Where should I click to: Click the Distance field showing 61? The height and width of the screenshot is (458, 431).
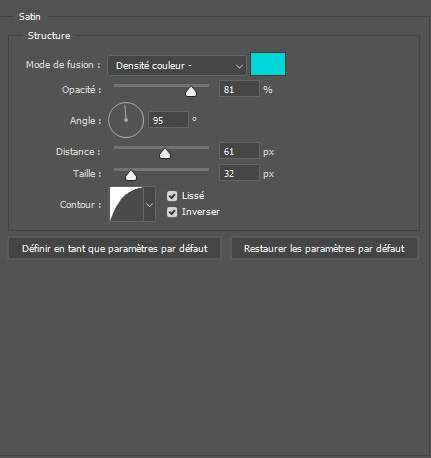[x=239, y=151]
